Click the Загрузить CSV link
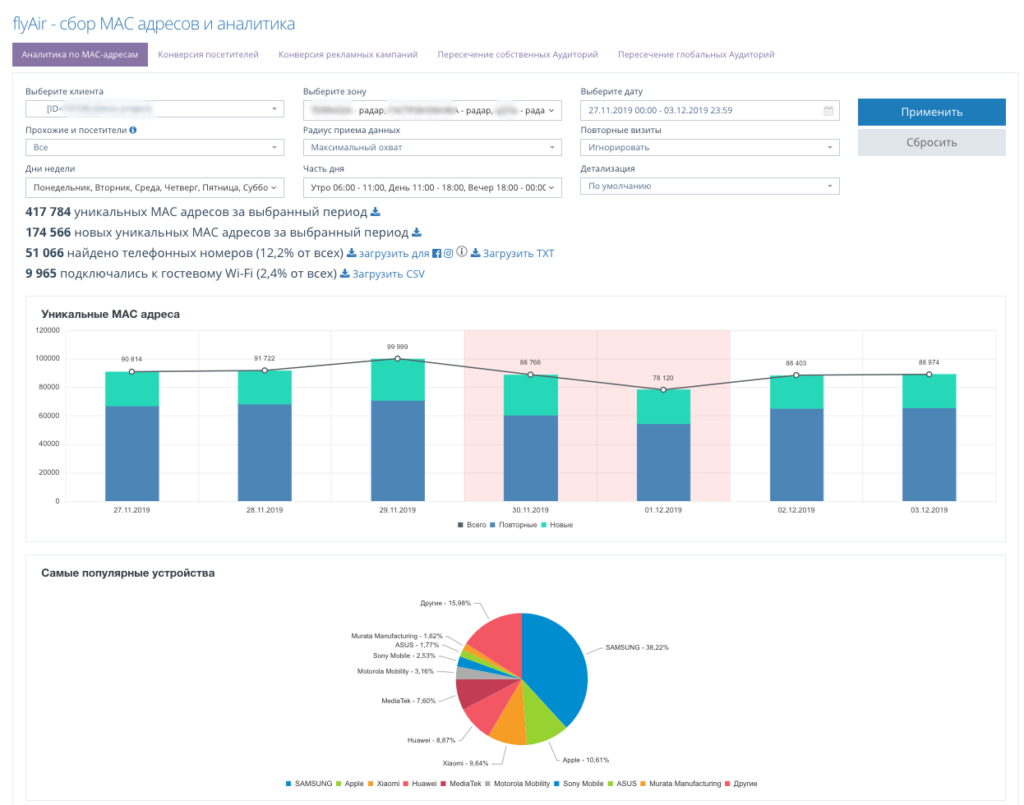Viewport: 1024px width, 805px height. tap(390, 273)
